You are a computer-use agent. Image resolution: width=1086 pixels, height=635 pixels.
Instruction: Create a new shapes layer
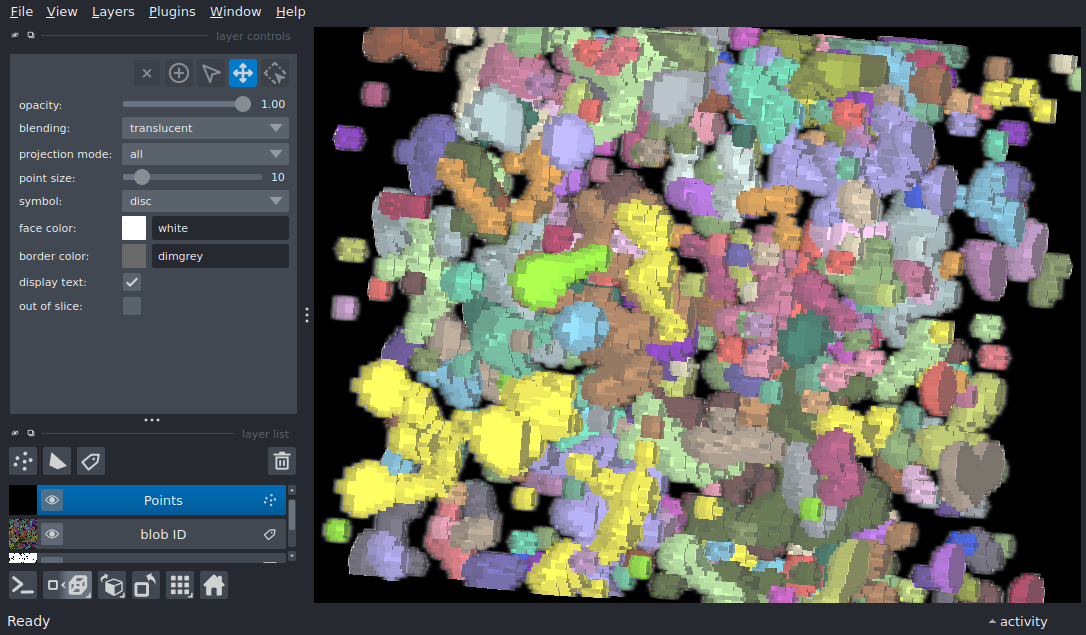(57, 461)
